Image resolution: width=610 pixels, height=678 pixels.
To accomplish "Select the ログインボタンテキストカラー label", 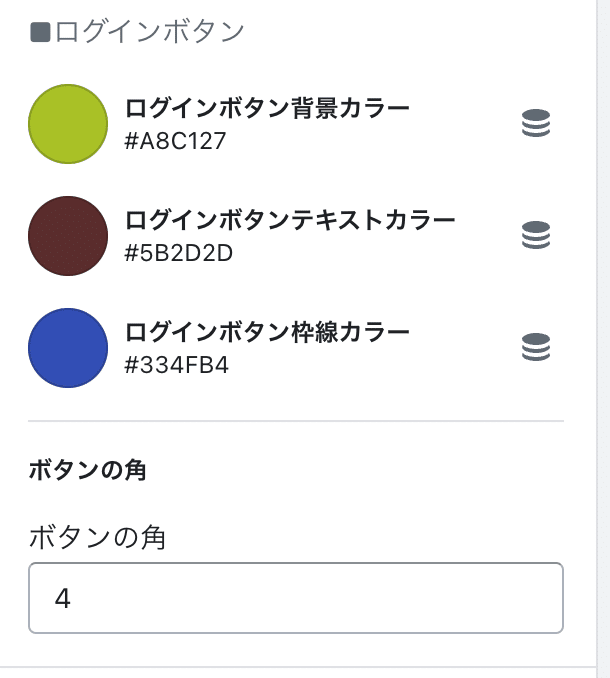I will (x=290, y=220).
